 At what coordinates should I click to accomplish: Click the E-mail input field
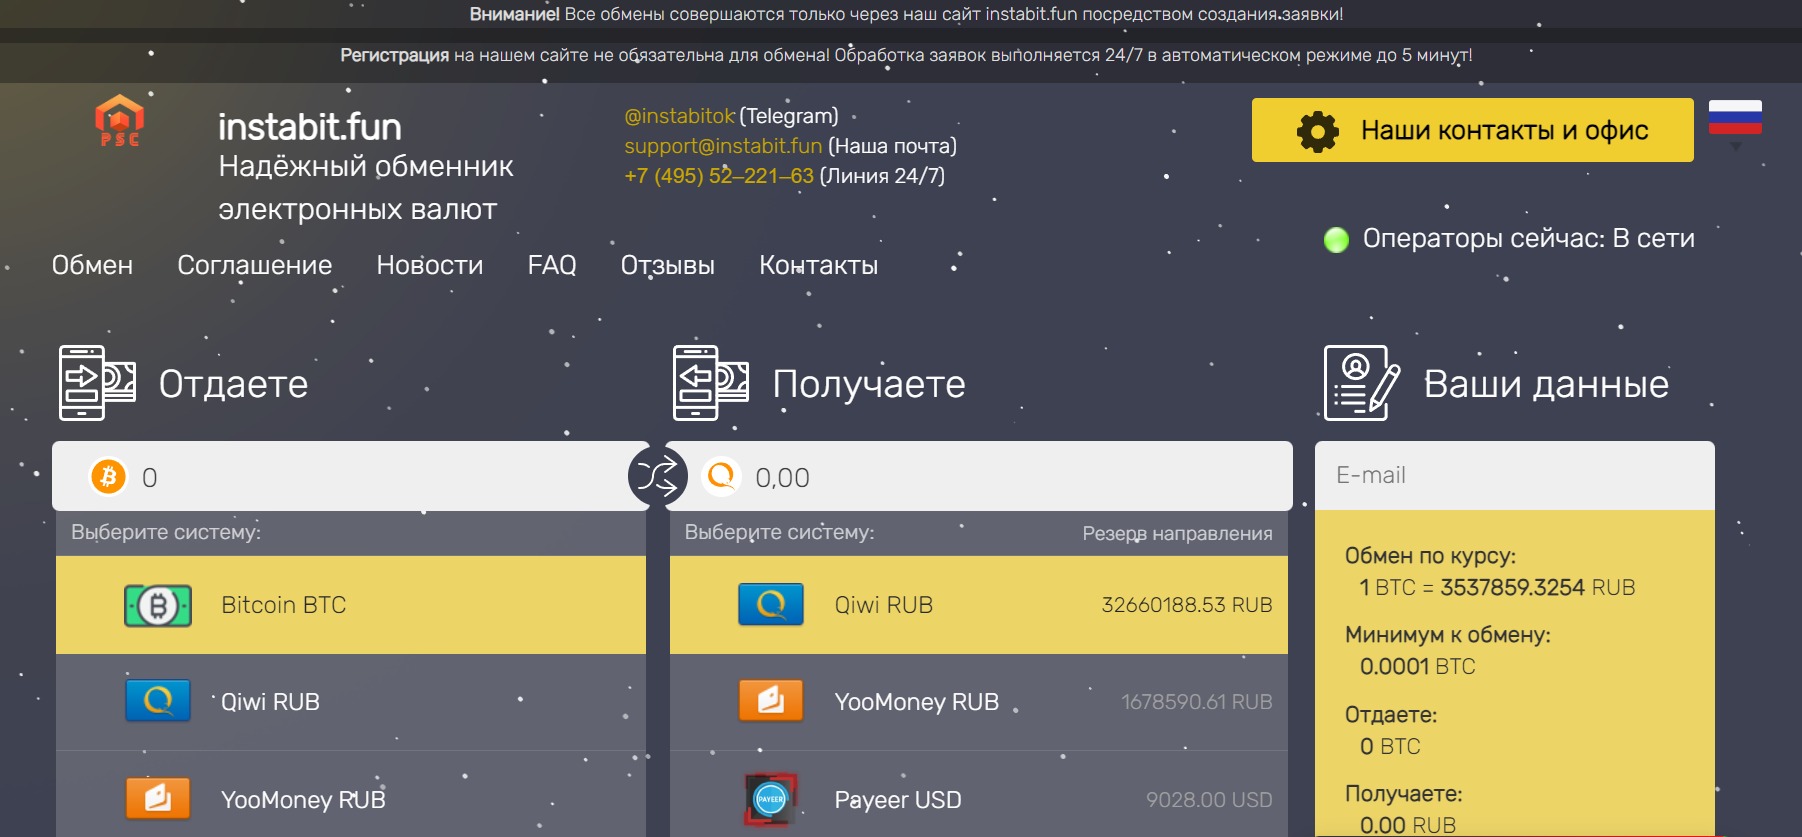click(1515, 475)
